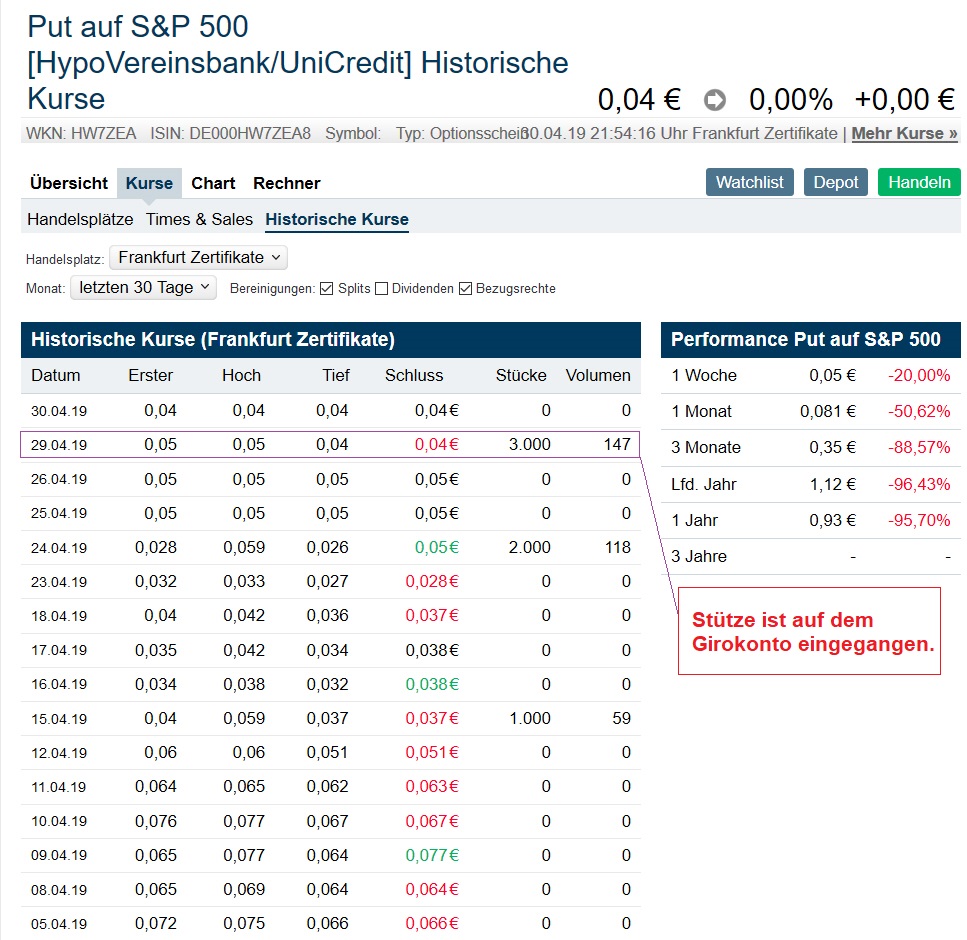
Task: Go to Handelsplätze subtab
Action: pos(80,219)
